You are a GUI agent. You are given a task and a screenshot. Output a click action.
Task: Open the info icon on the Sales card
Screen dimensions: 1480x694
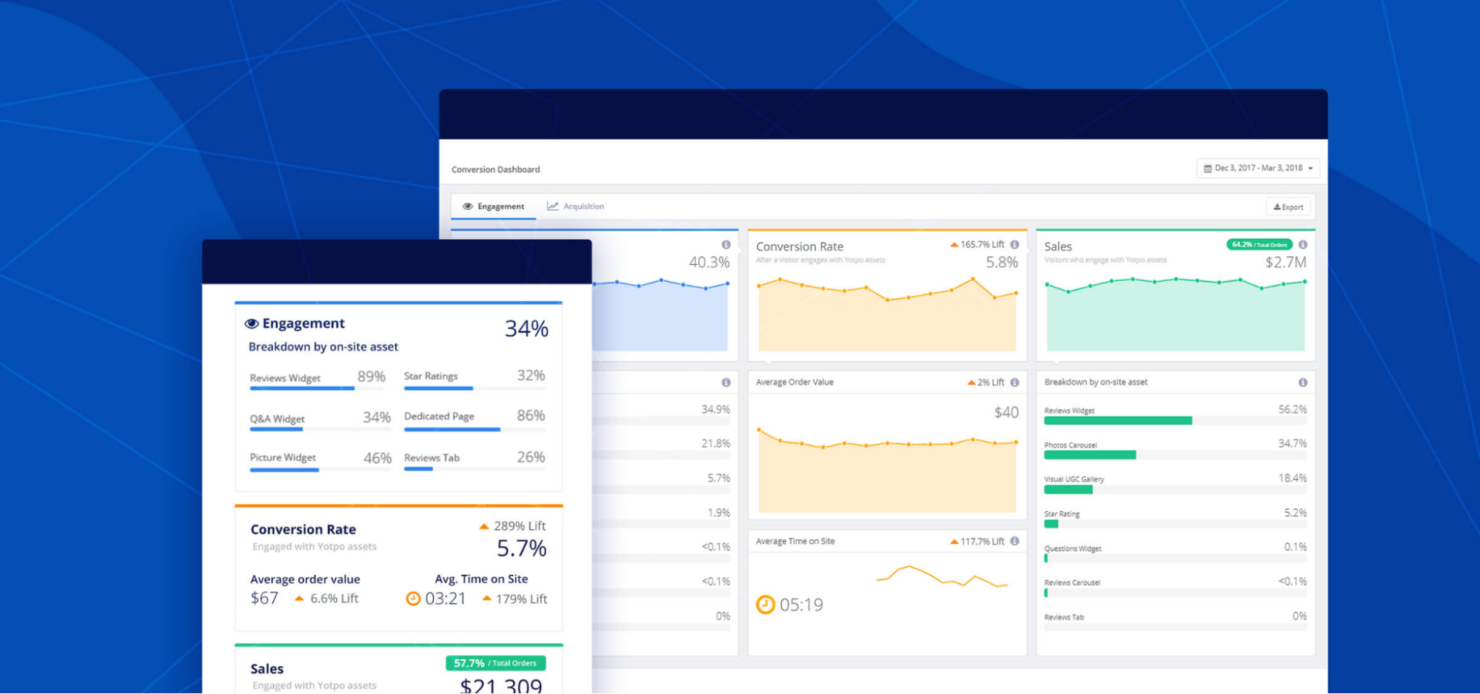pos(1302,242)
